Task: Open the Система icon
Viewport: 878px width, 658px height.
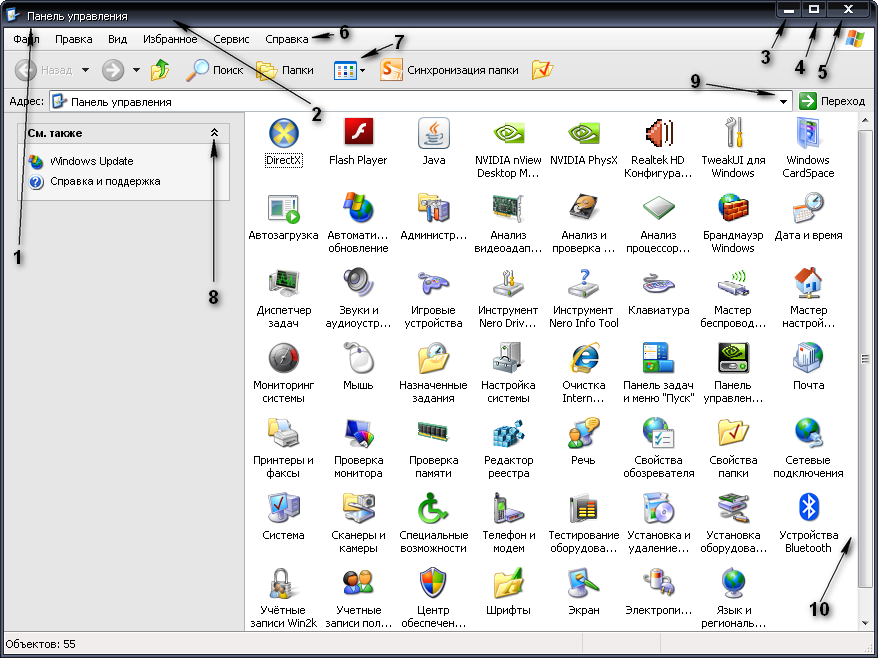Action: [283, 508]
